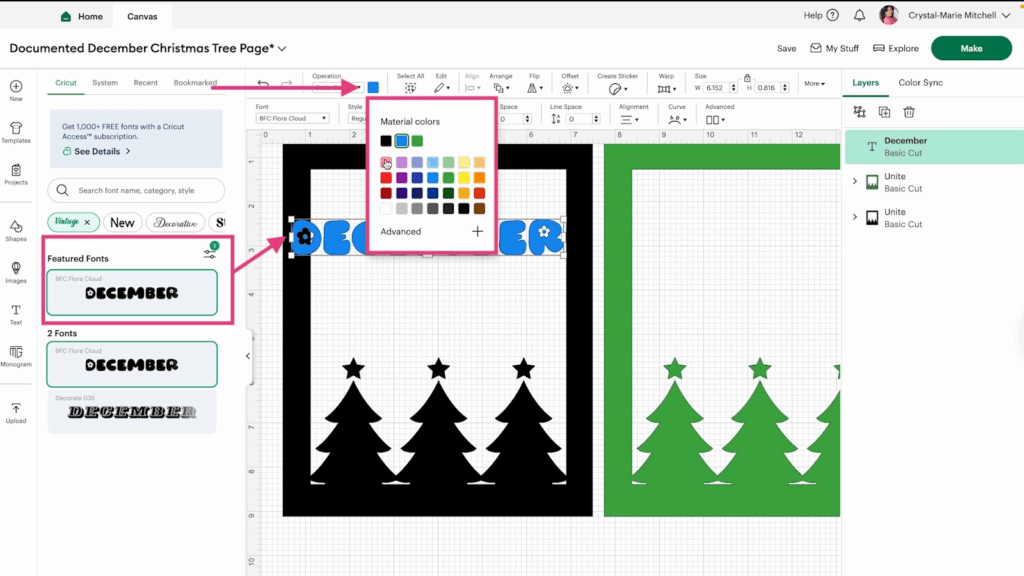The height and width of the screenshot is (576, 1024).
Task: Click the green Make button
Action: [971, 48]
